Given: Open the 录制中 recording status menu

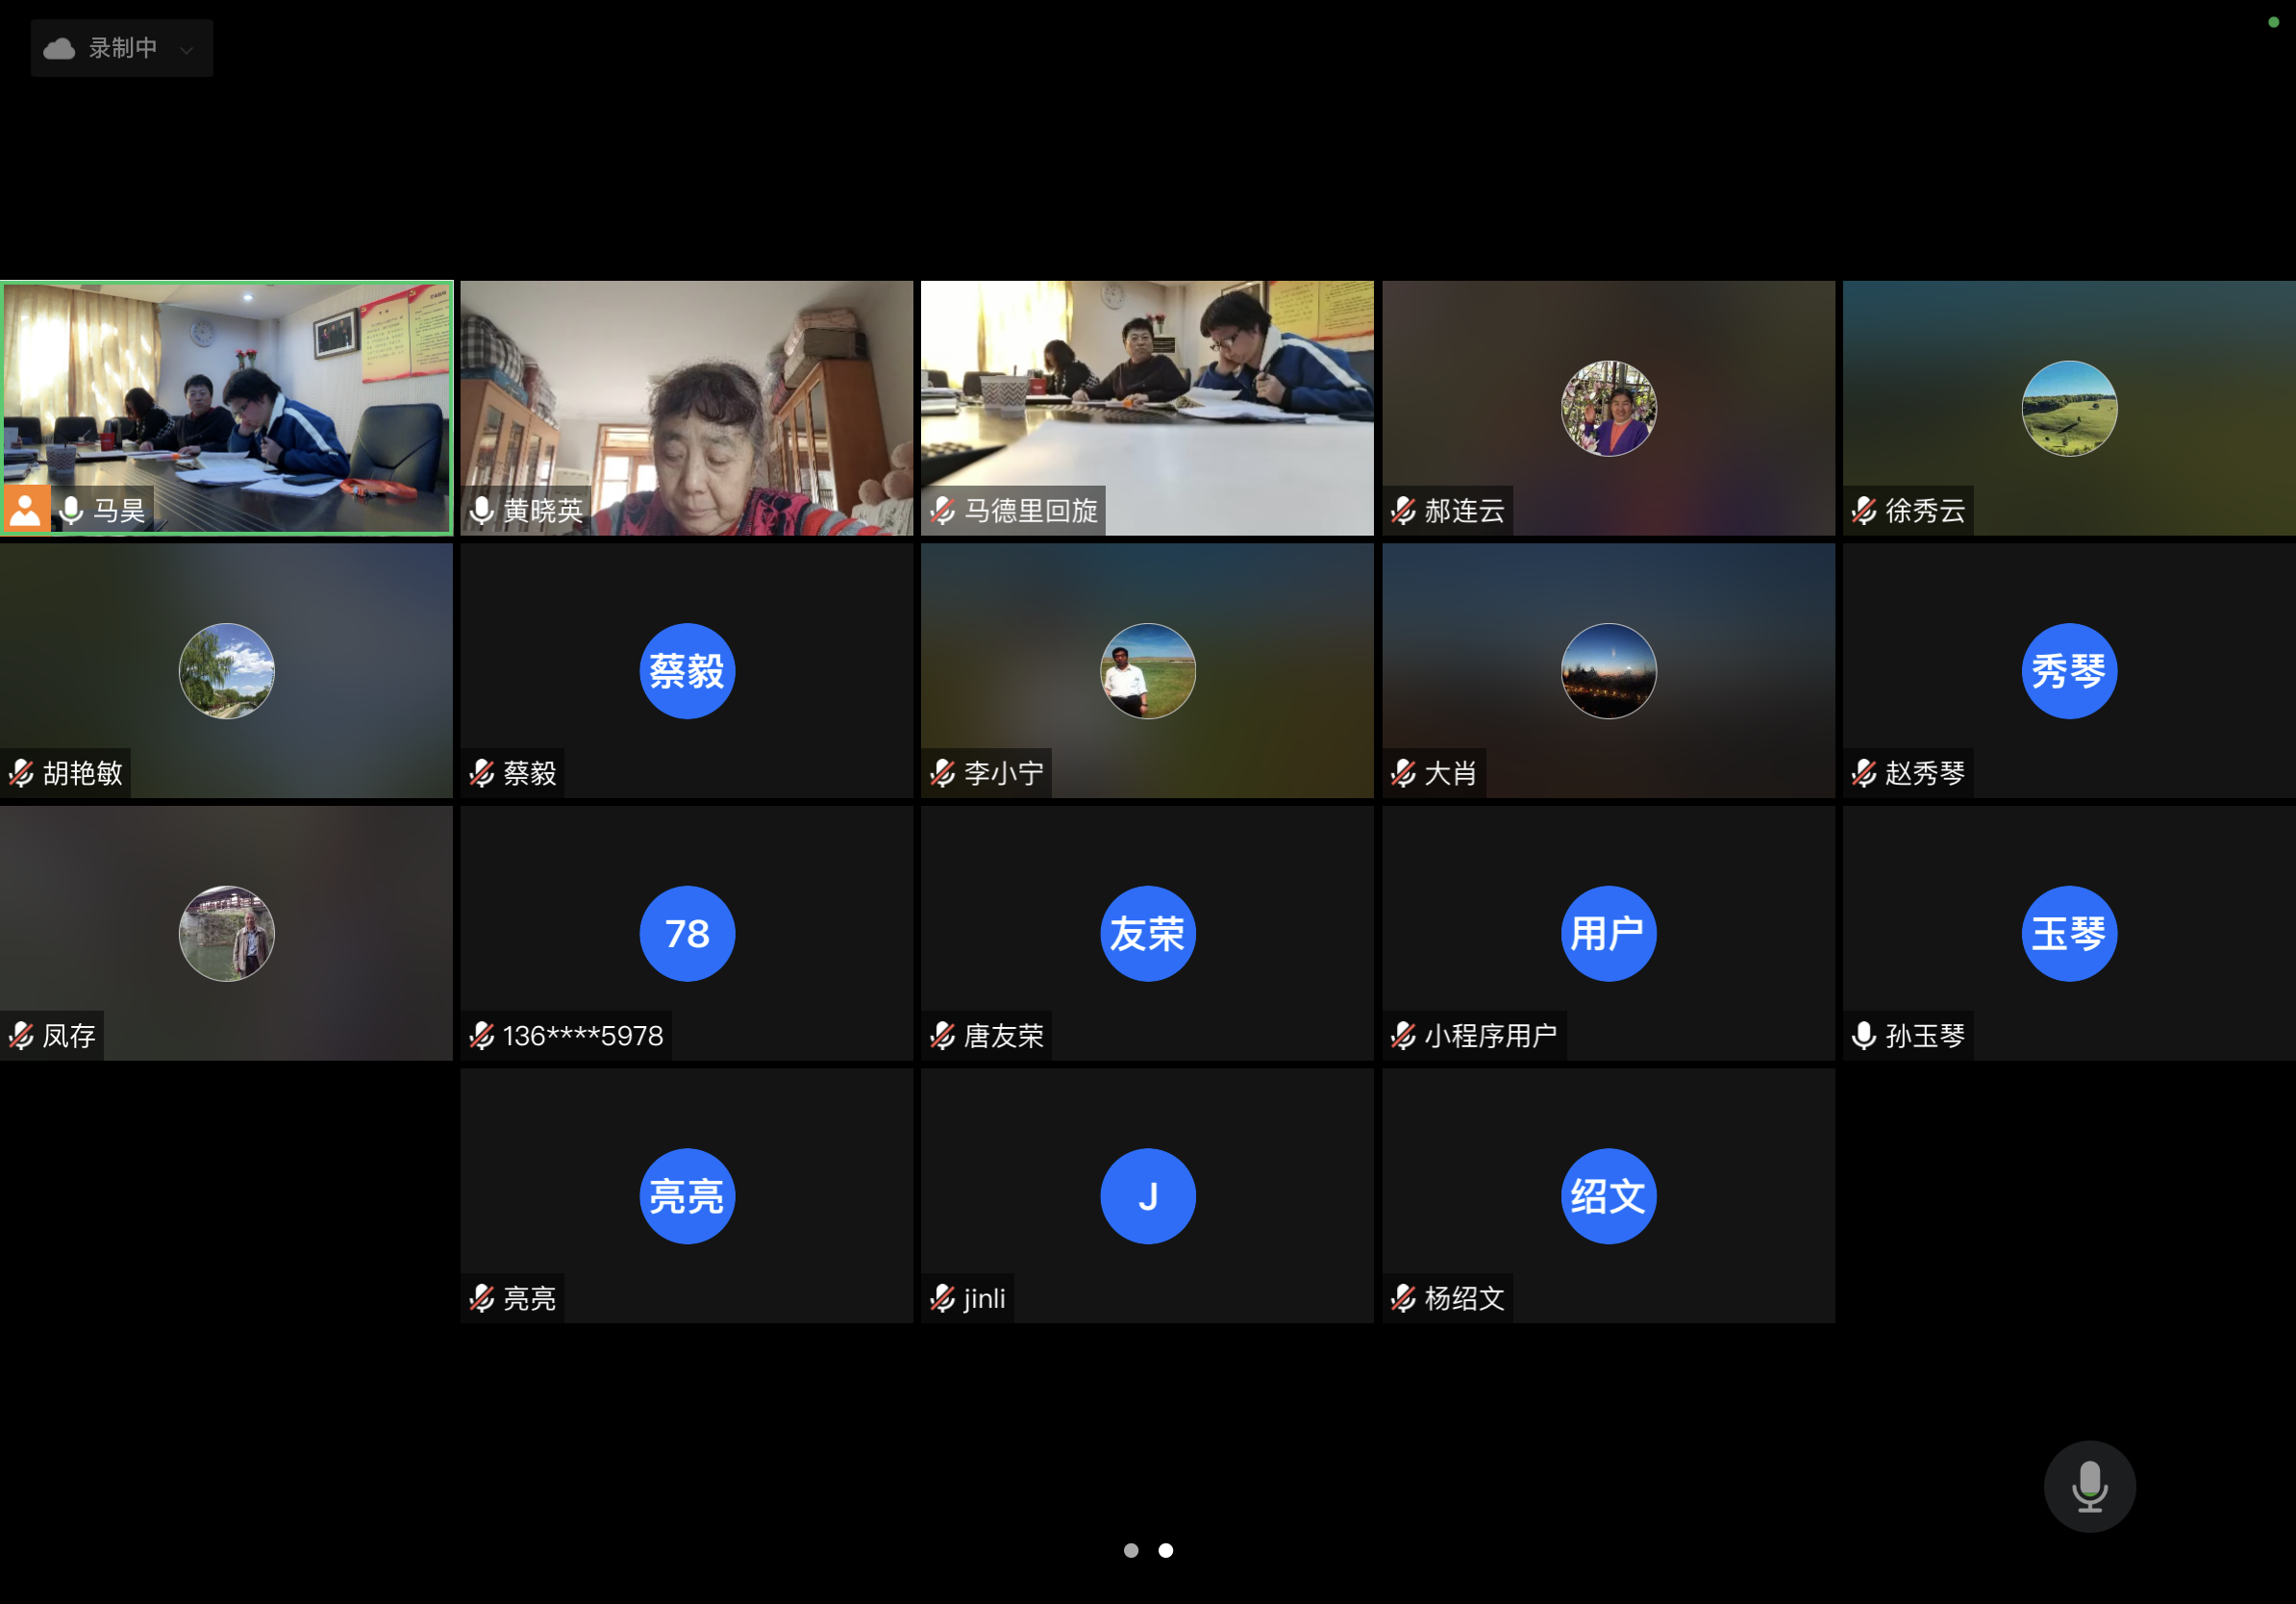Looking at the screenshot, I should 122,48.
